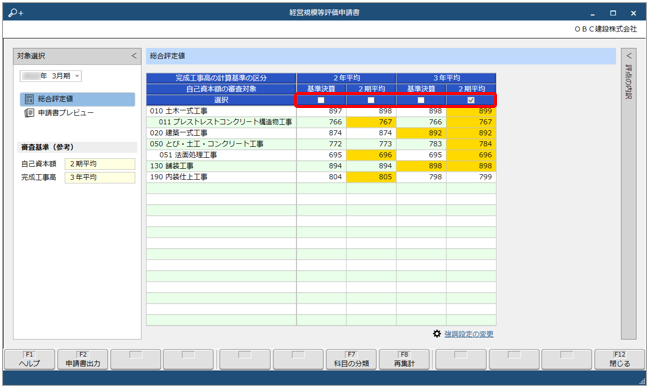Select 総合評定値 in the target list
This screenshot has width=650, height=388.
click(78, 99)
